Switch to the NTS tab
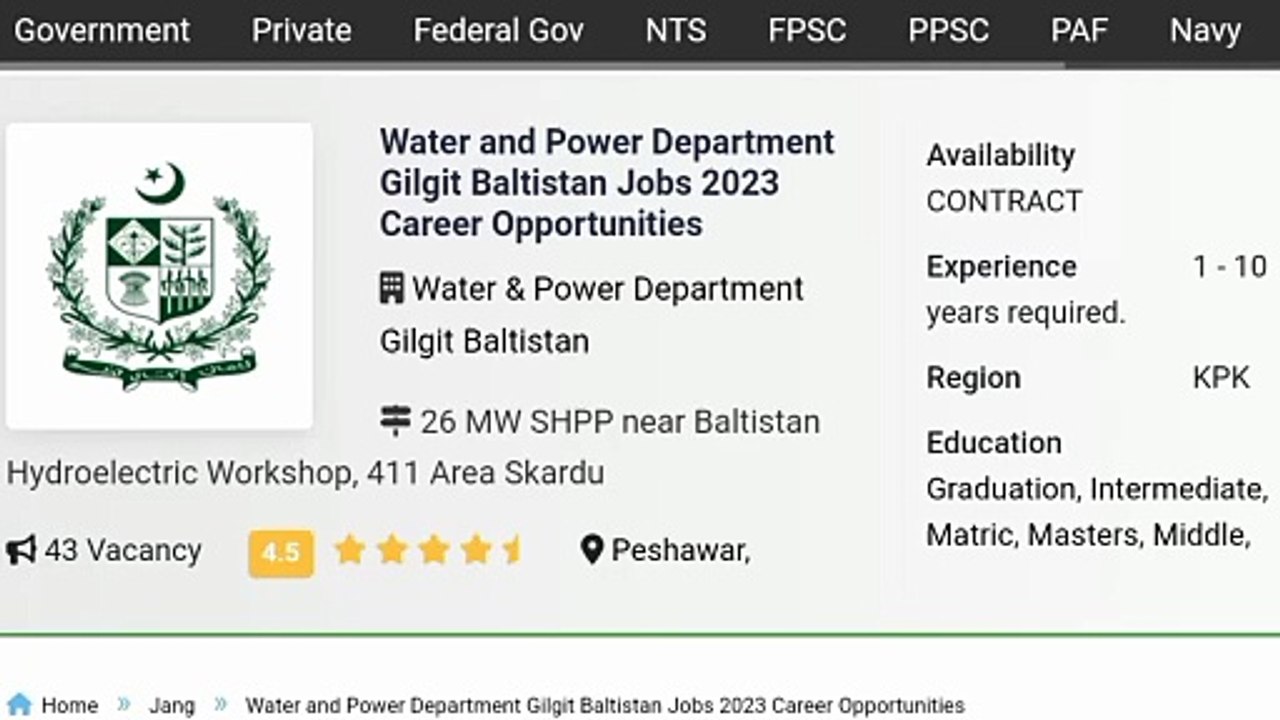Image resolution: width=1280 pixels, height=720 pixels. point(676,31)
